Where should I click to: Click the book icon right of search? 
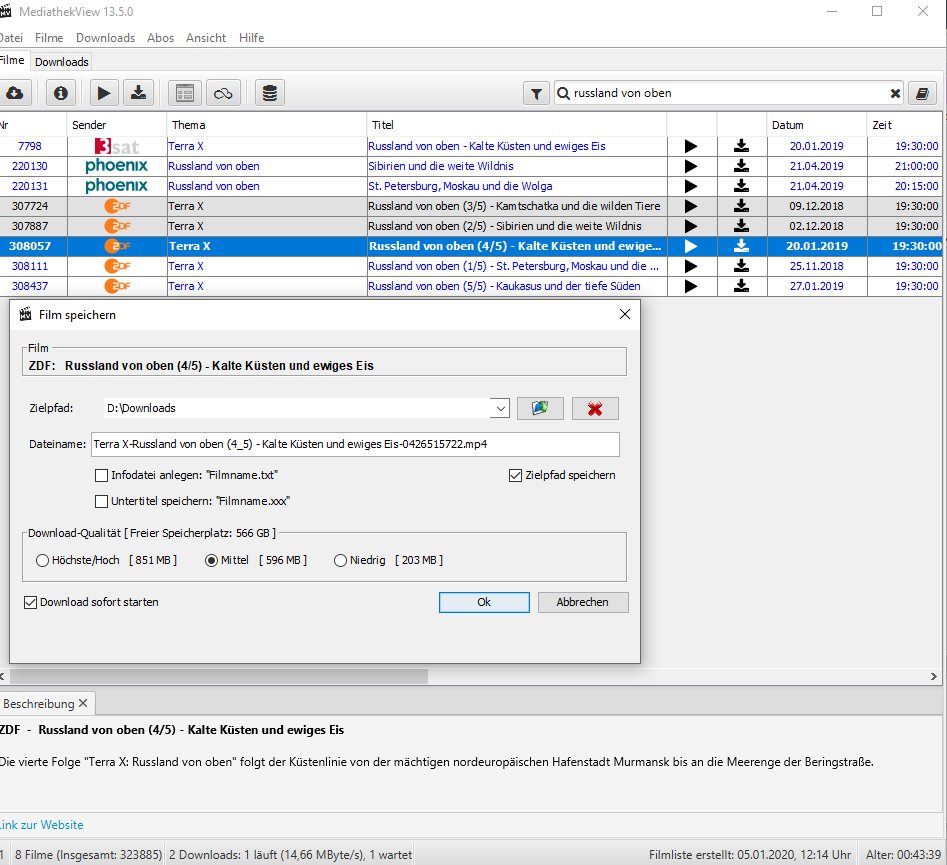click(x=922, y=93)
